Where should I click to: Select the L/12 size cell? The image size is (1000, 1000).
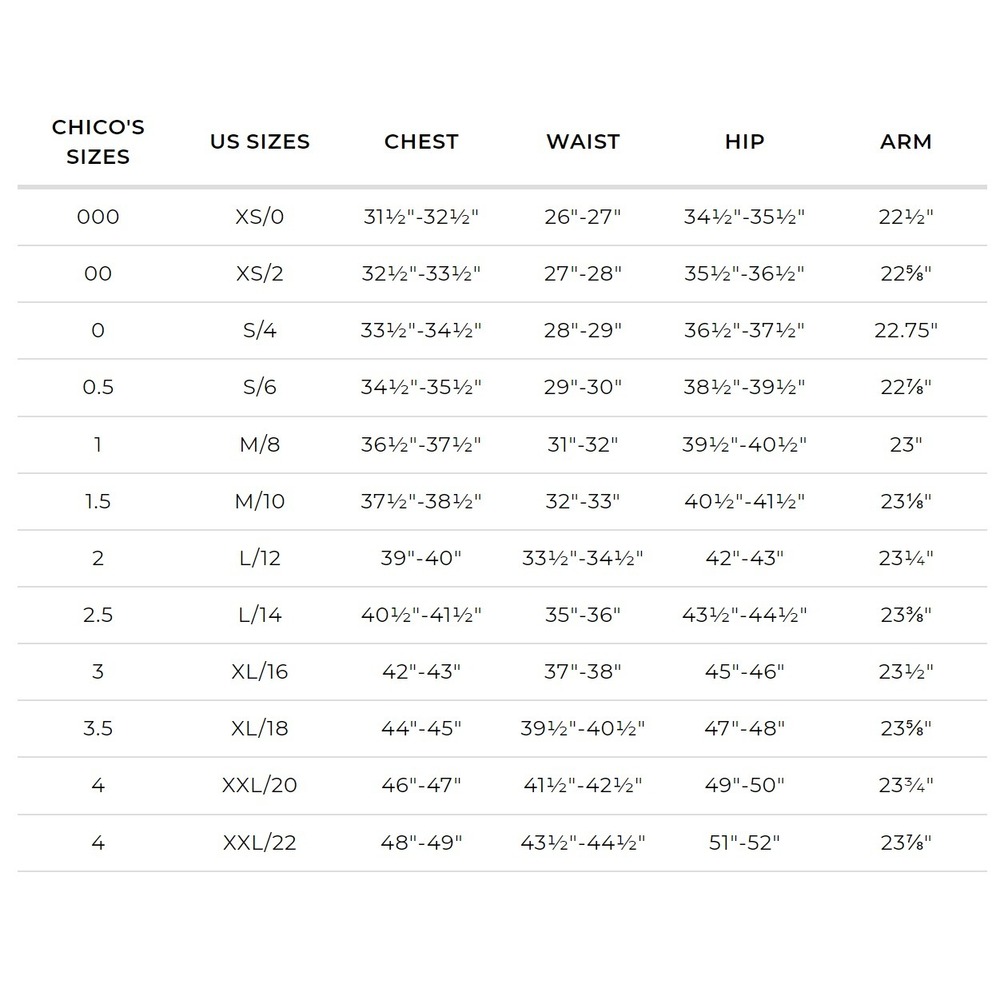tap(260, 558)
